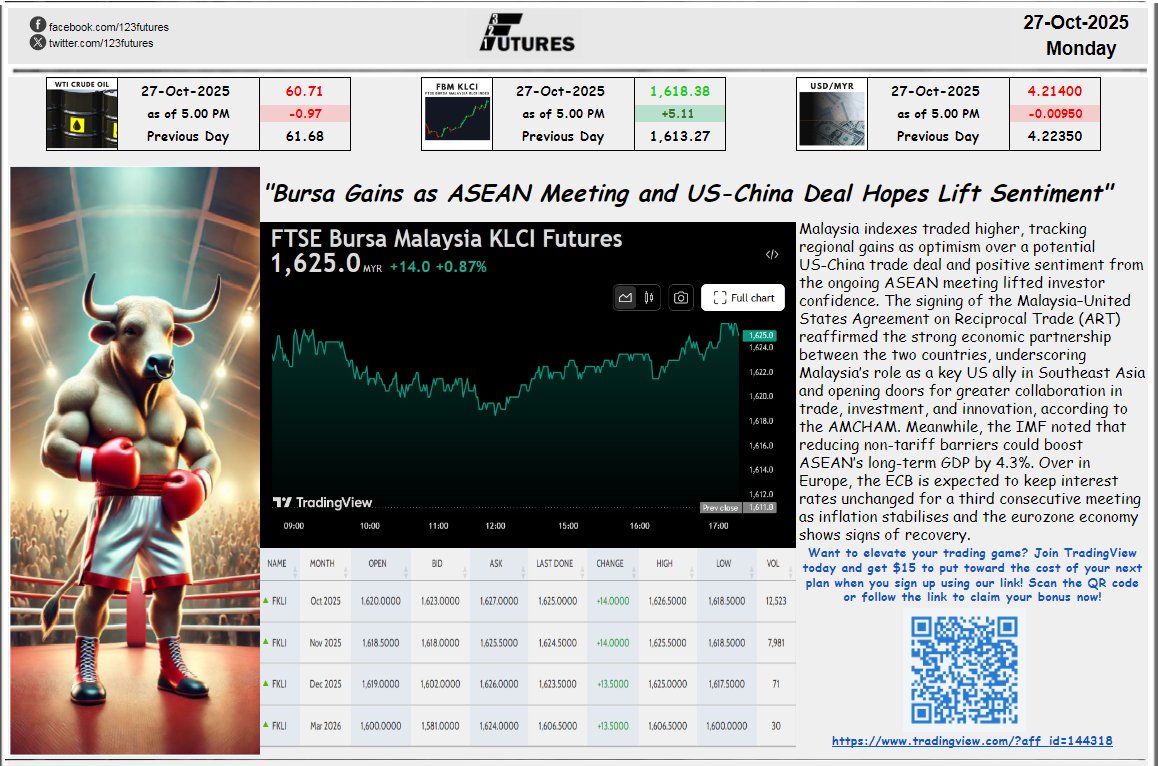Click the 1,625.0 price label on chart axis

click(760, 335)
